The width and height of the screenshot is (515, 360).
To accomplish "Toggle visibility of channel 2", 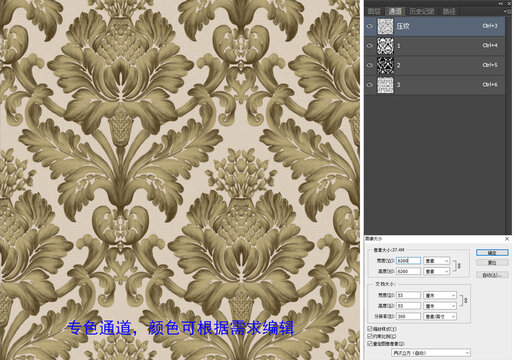I will click(x=370, y=65).
